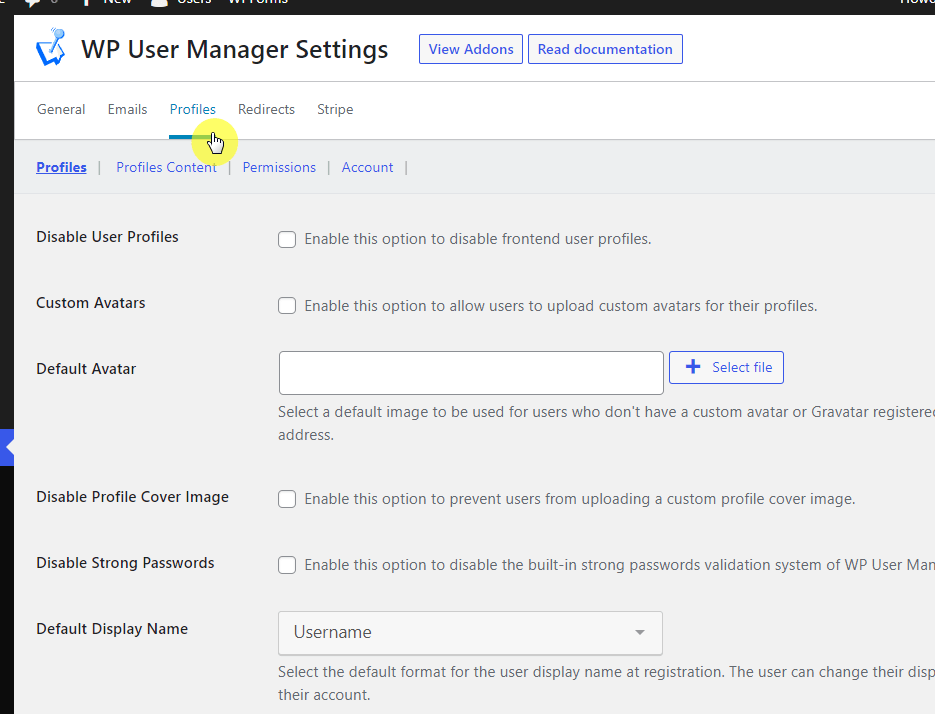Screen dimensions: 935x714
Task: Click the WP User Manager logo icon
Action: 51,47
